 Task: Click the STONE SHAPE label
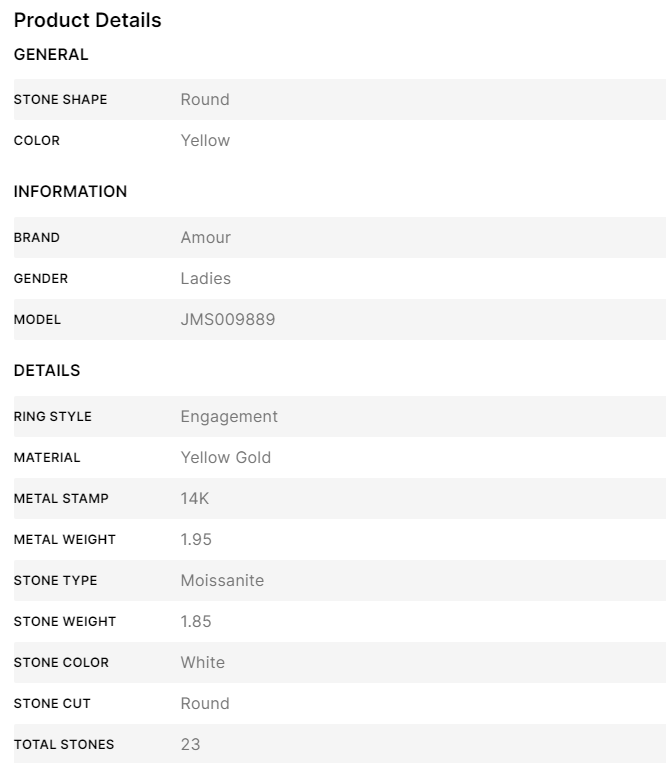60,99
